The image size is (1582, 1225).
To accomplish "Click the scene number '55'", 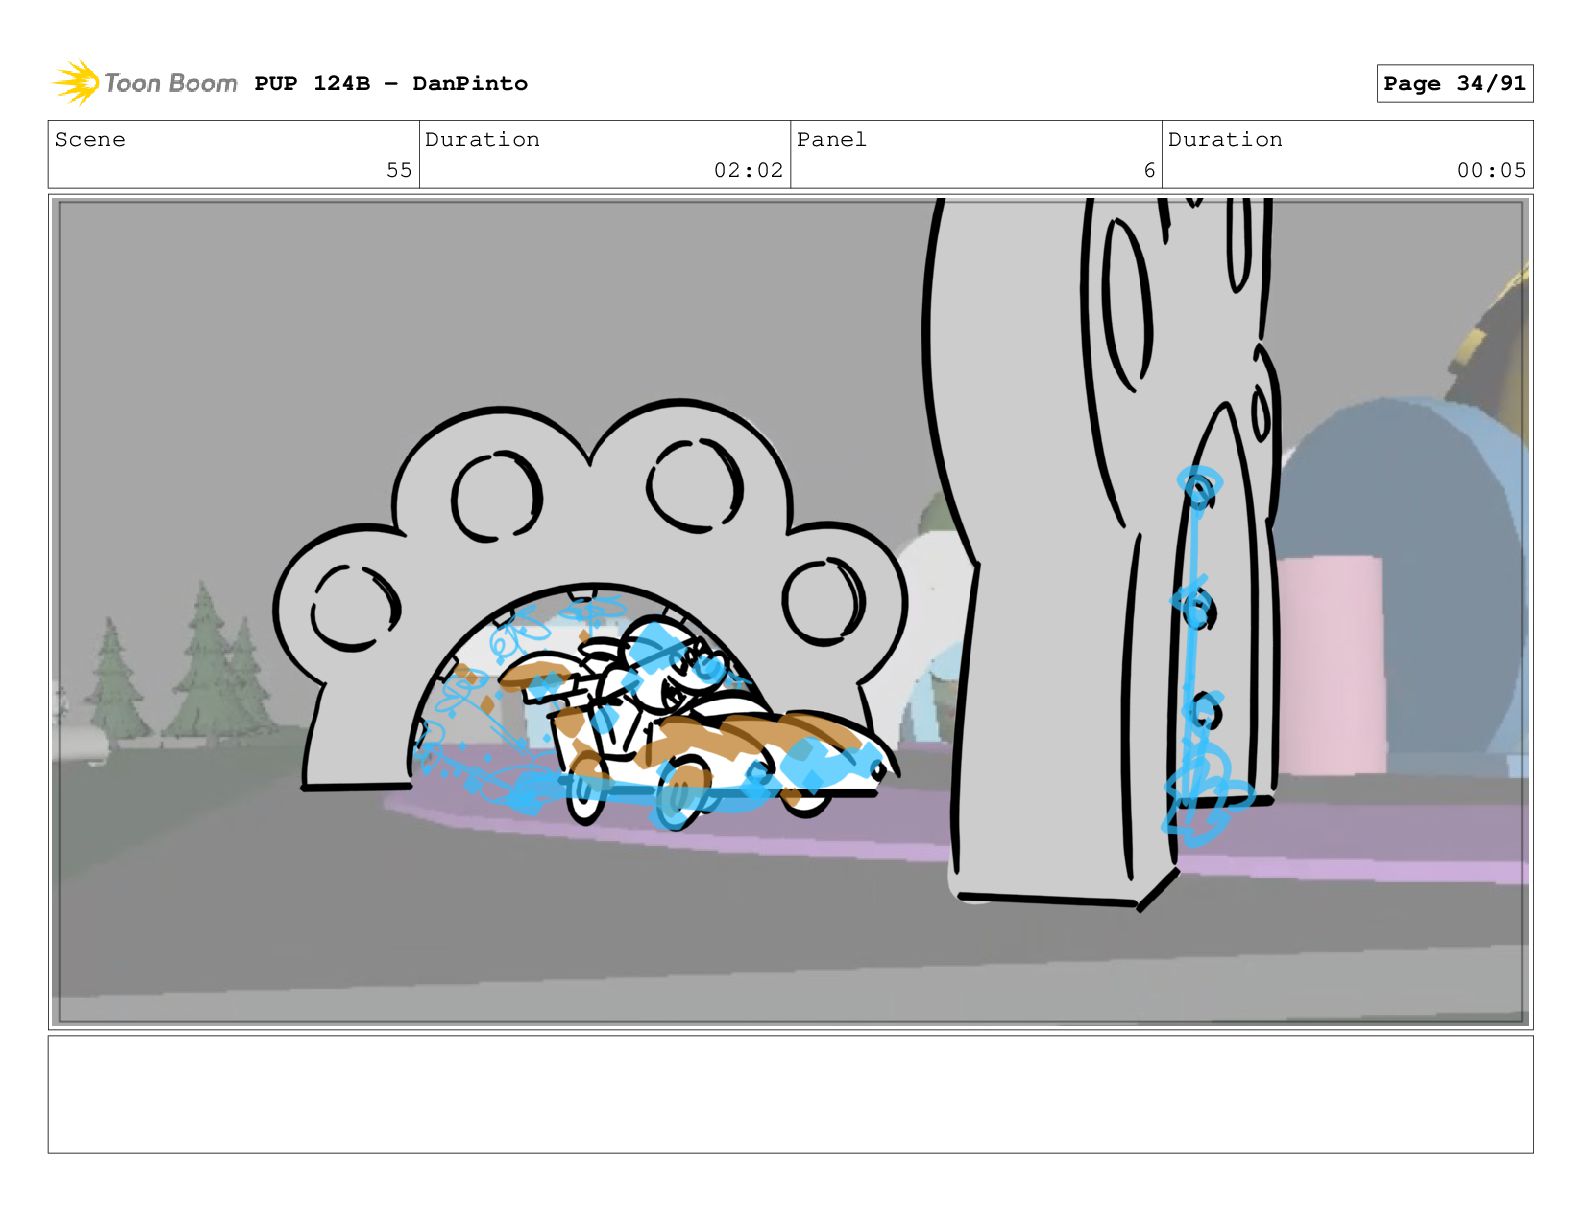I will tap(399, 170).
